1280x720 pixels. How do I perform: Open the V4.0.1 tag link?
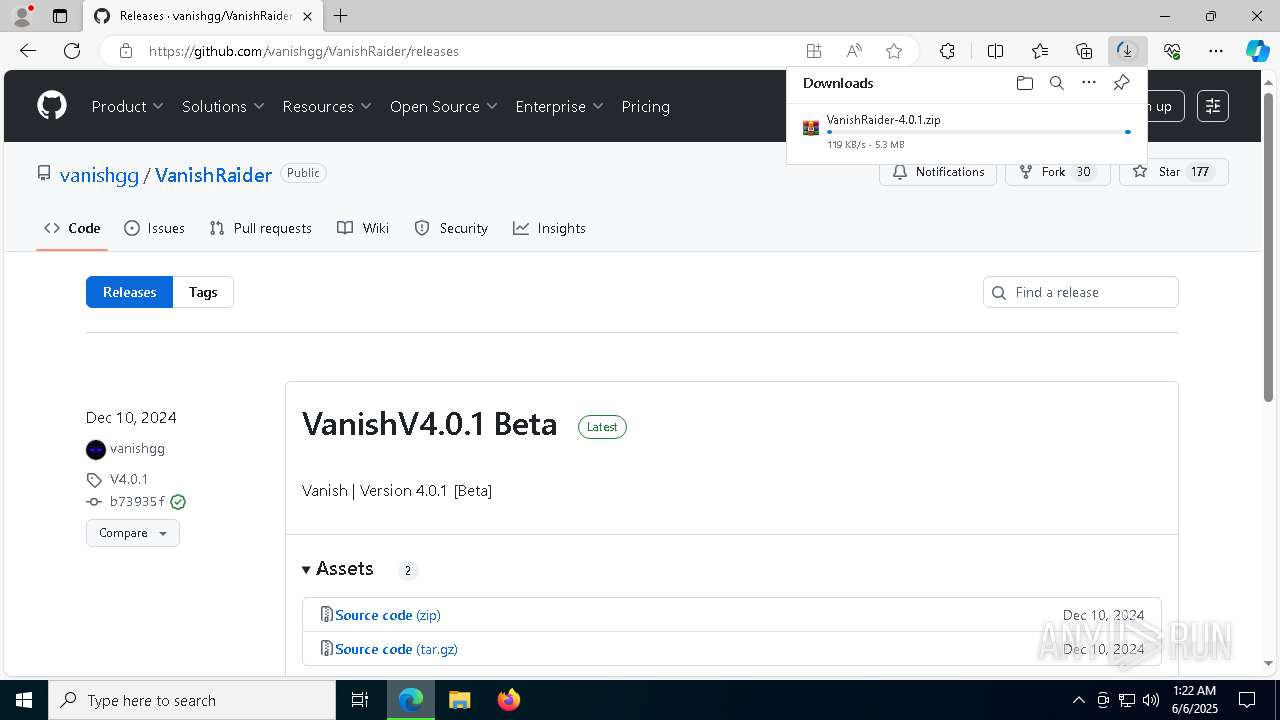[x=129, y=479]
